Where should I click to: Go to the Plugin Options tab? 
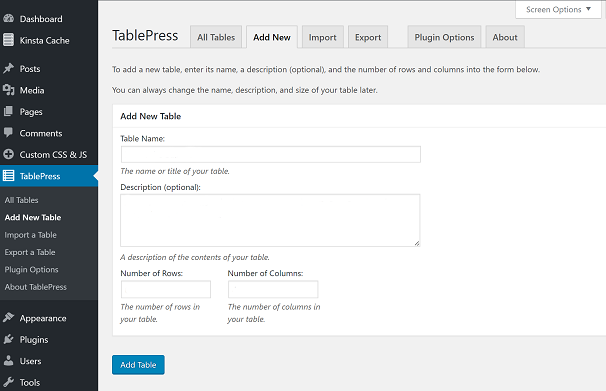pos(444,37)
